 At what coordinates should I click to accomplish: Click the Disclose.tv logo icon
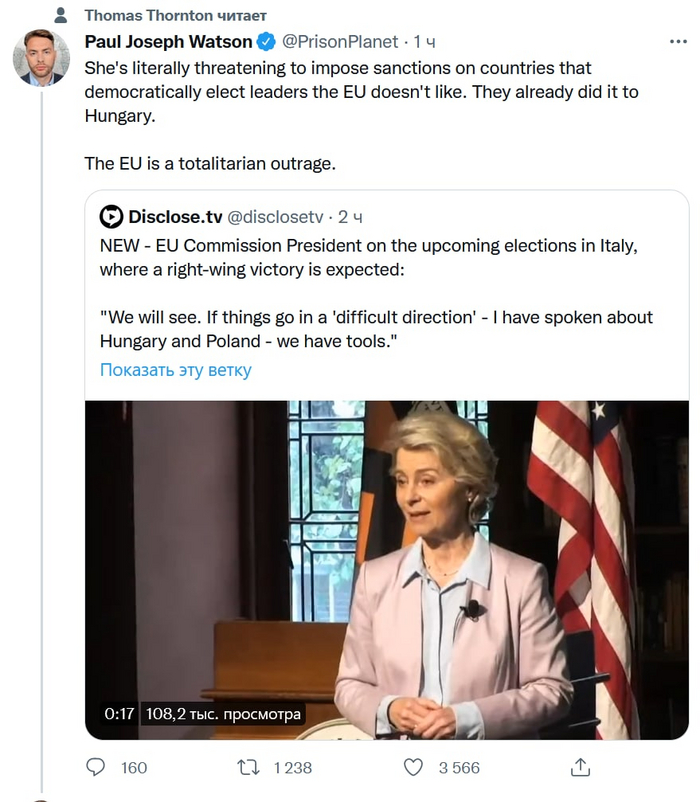(x=111, y=216)
